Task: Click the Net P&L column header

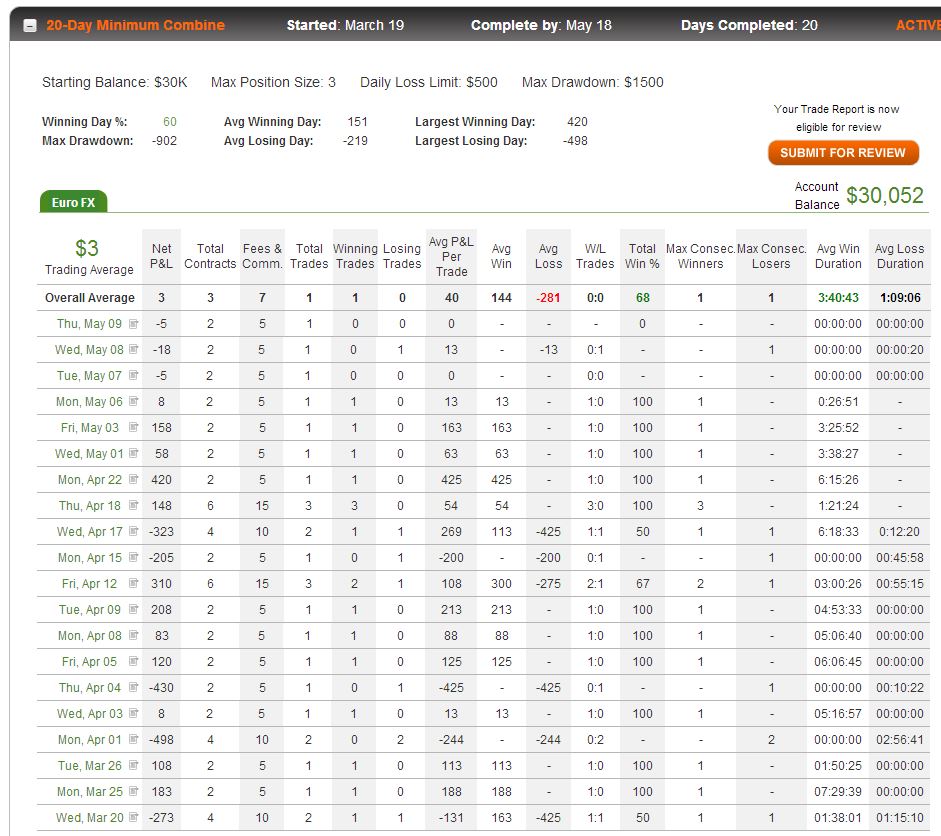Action: [161, 256]
